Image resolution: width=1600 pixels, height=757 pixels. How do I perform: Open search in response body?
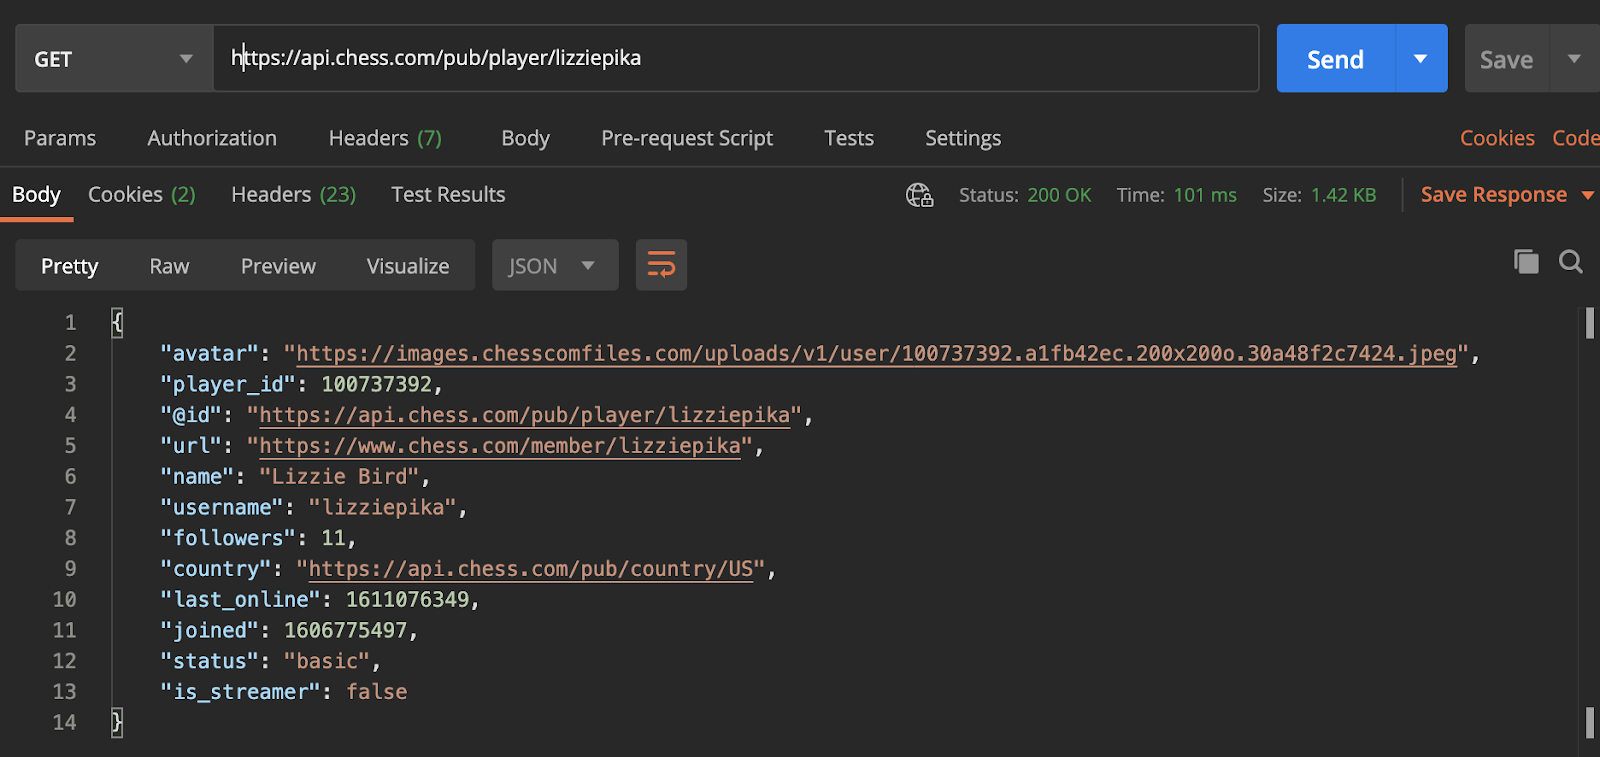(x=1571, y=262)
